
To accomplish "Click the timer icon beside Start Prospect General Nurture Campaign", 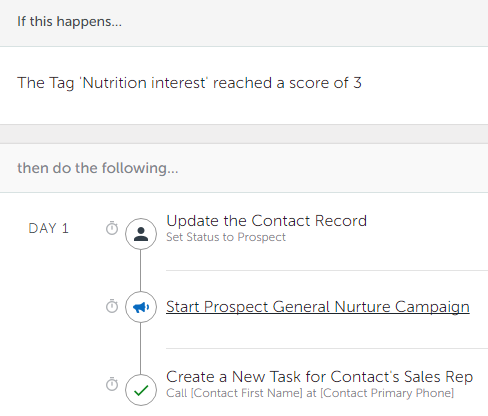I will tap(112, 306).
